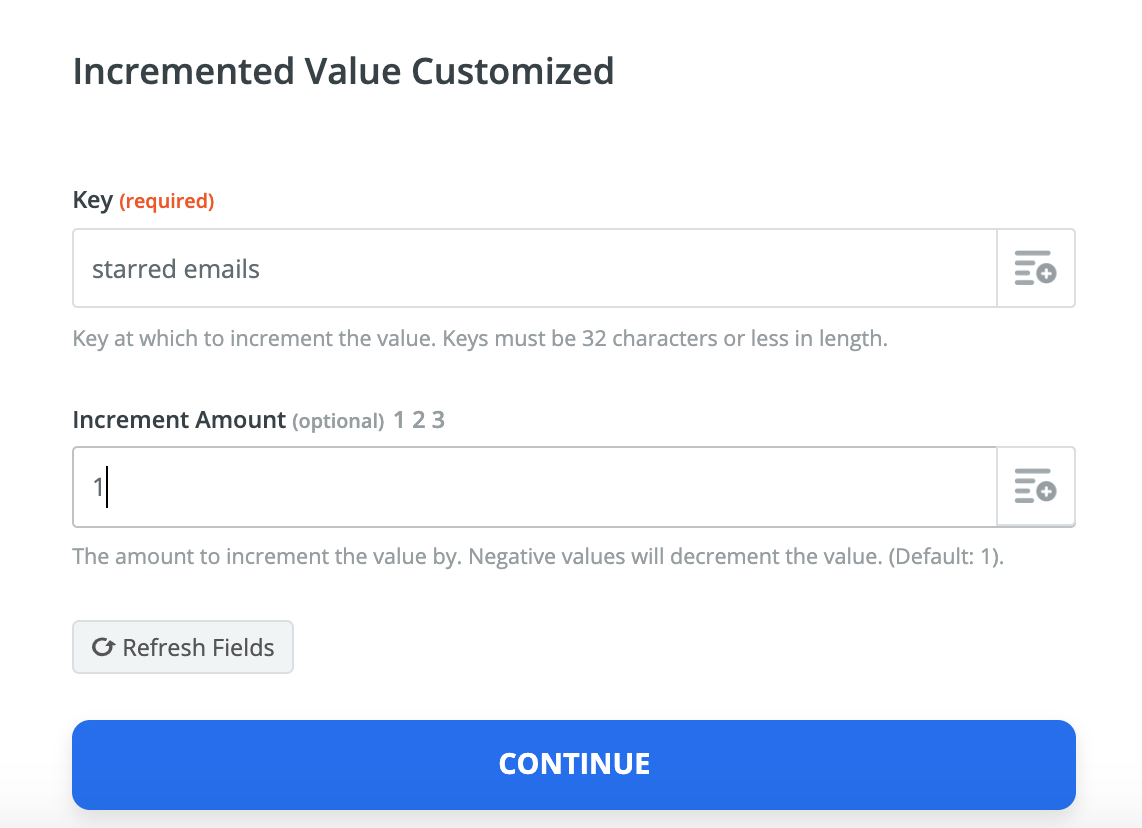Click the orange (required) tag
This screenshot has width=1142, height=828.
166,201
